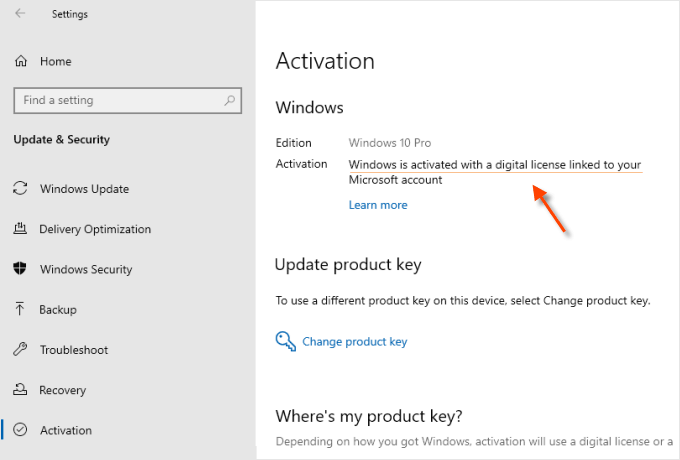Click the Home house icon

click(21, 61)
